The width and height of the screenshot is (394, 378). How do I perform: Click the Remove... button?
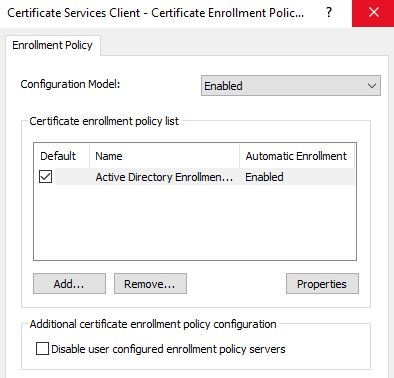tap(150, 284)
